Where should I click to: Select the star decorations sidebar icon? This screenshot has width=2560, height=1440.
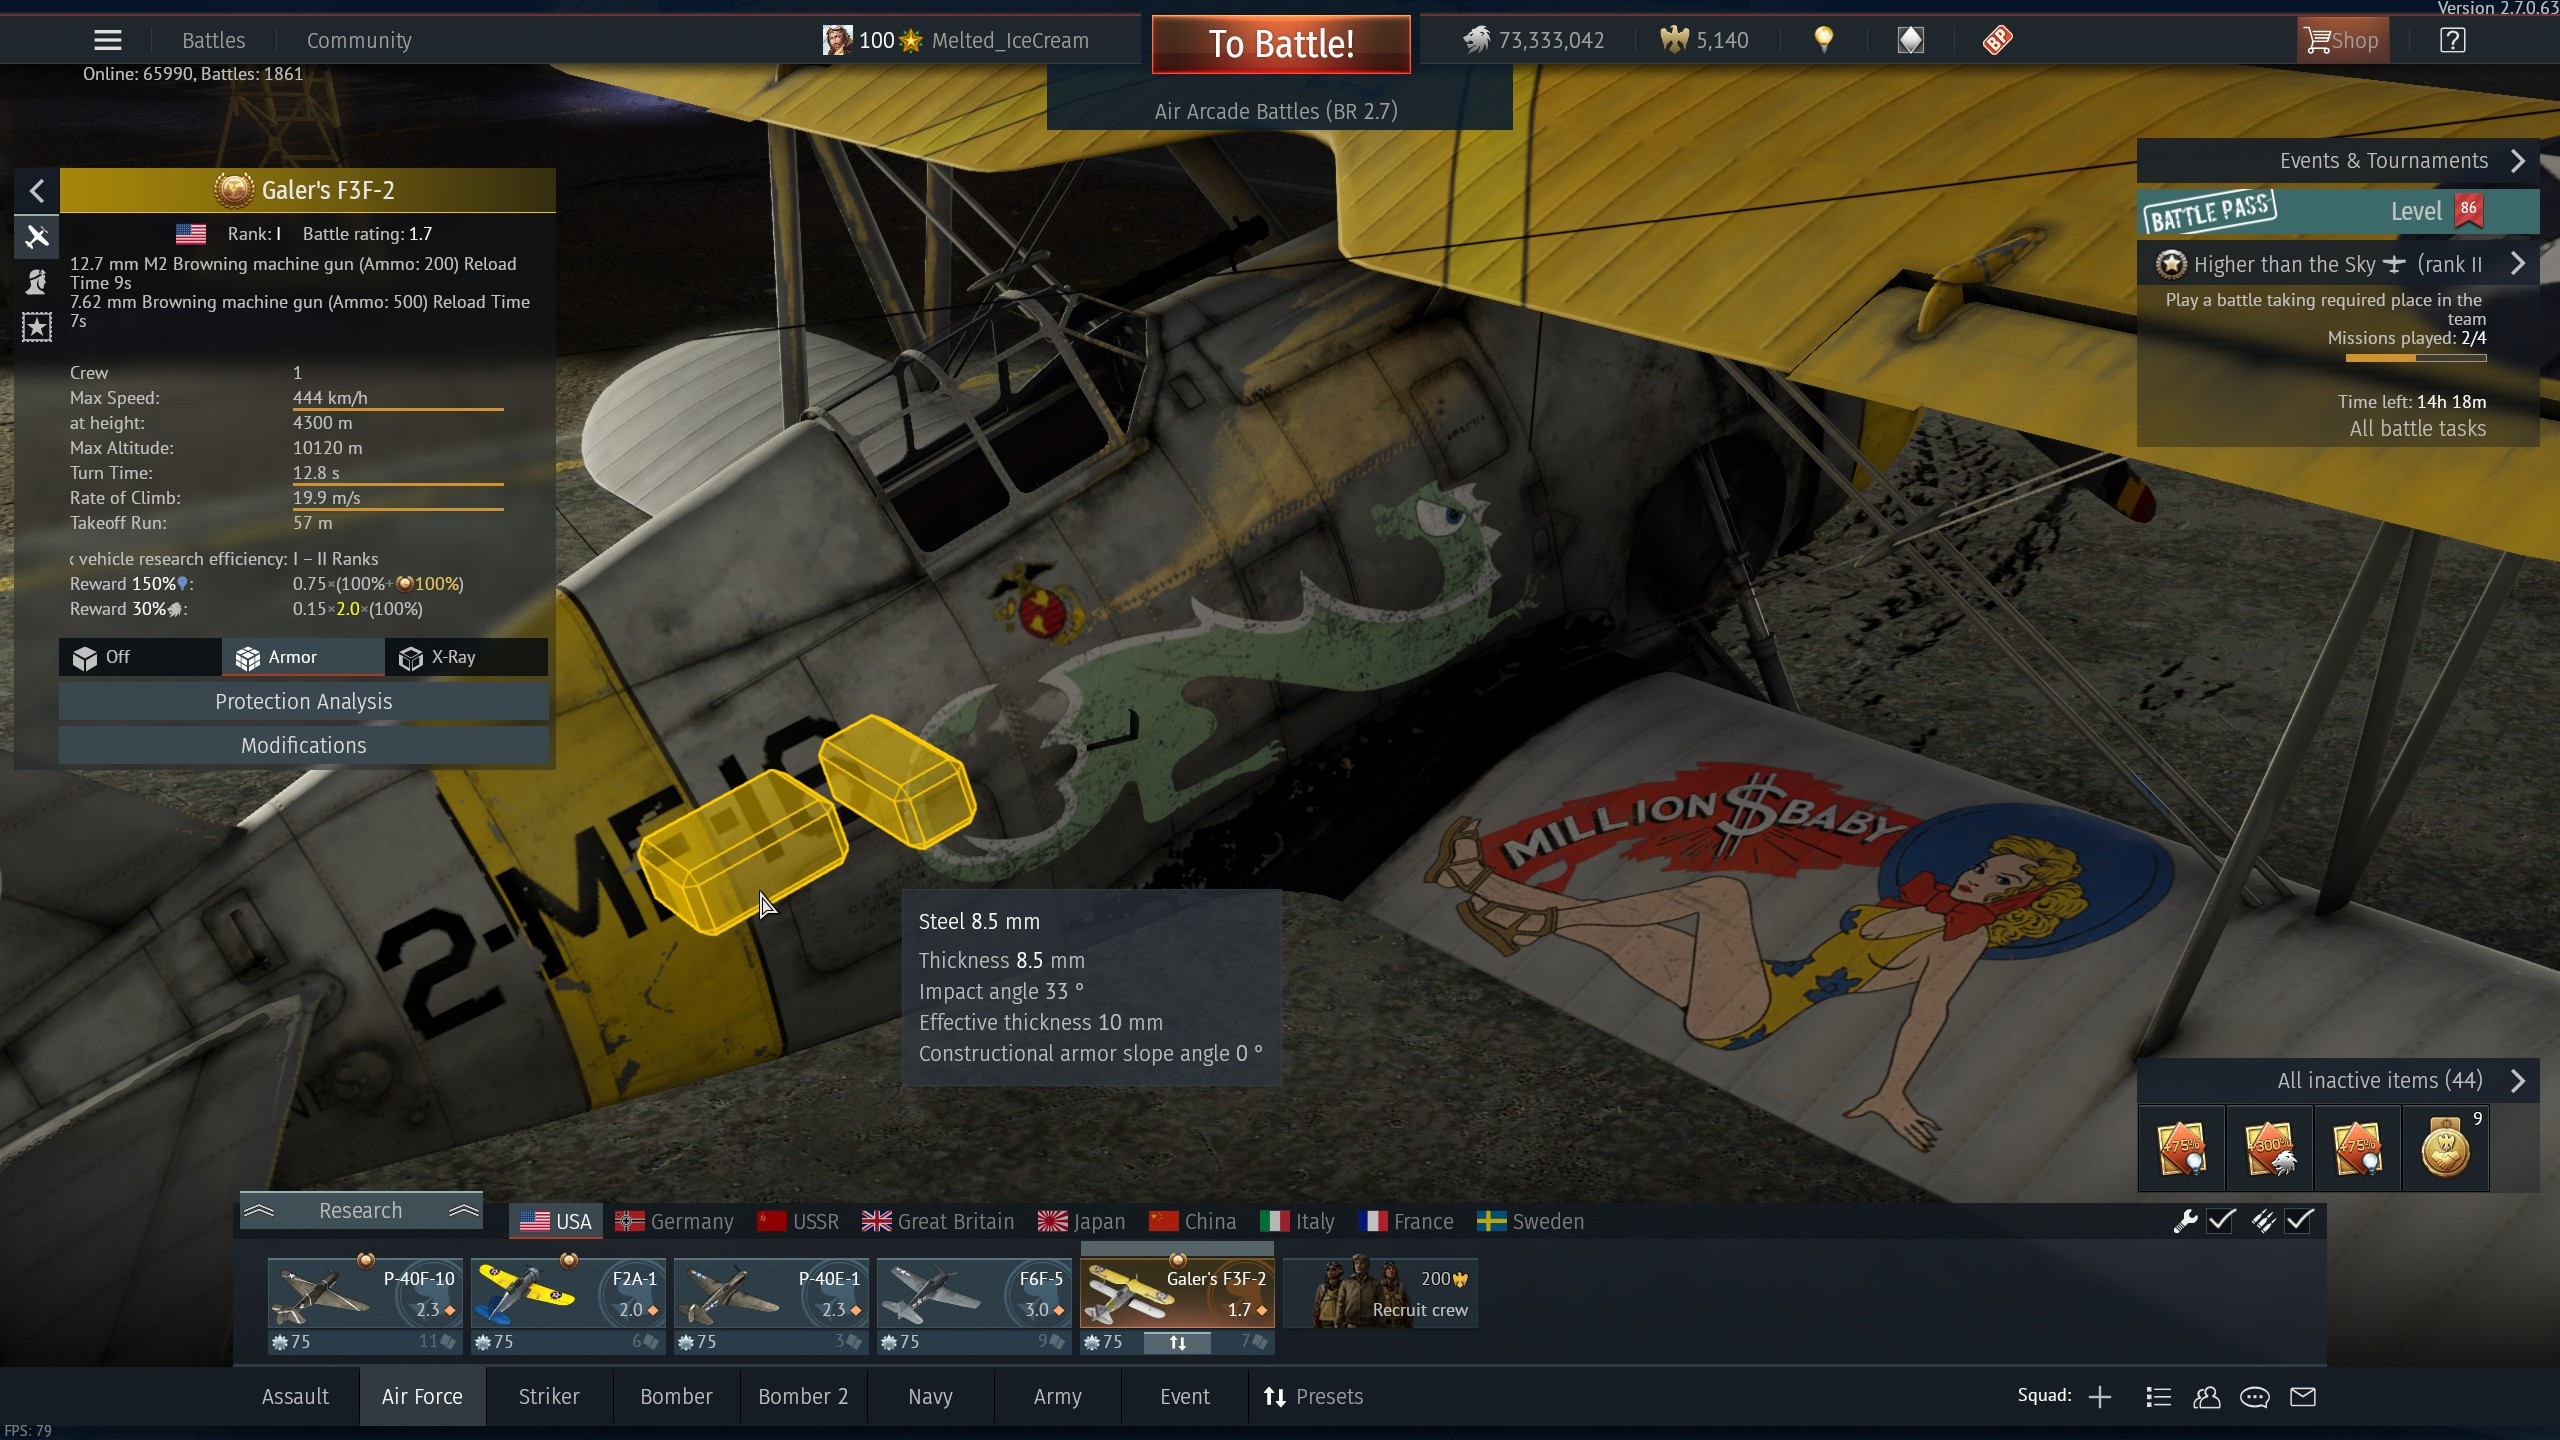click(37, 327)
